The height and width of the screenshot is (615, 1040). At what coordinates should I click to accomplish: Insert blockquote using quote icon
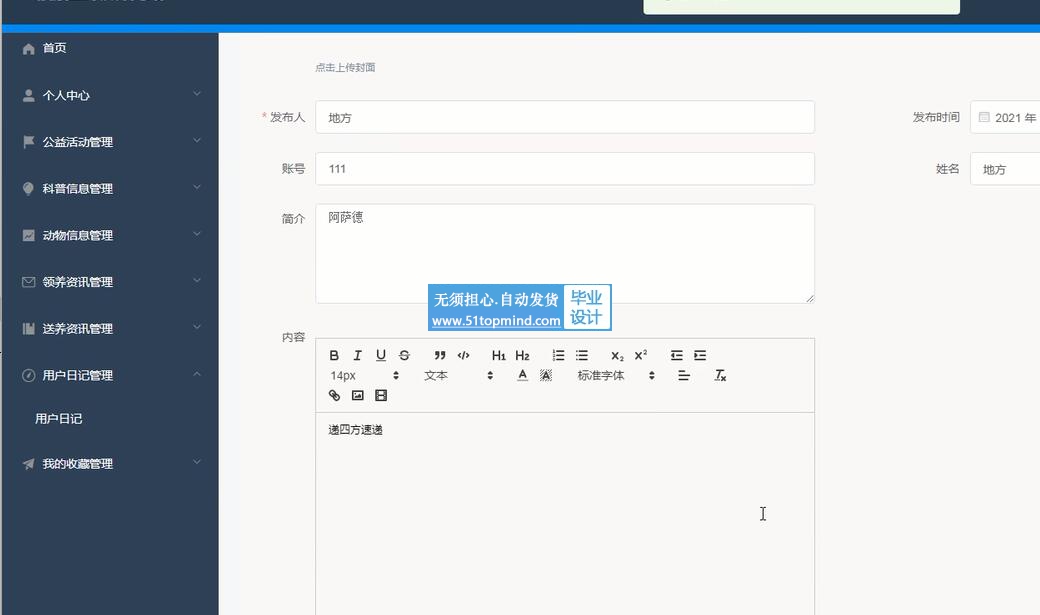click(x=440, y=356)
